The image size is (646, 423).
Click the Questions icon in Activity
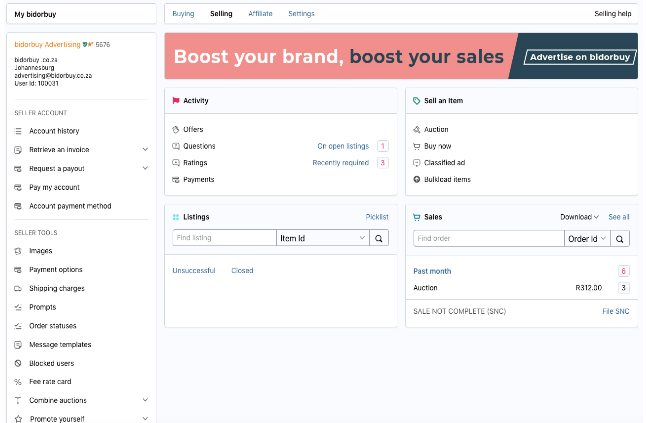(x=176, y=146)
